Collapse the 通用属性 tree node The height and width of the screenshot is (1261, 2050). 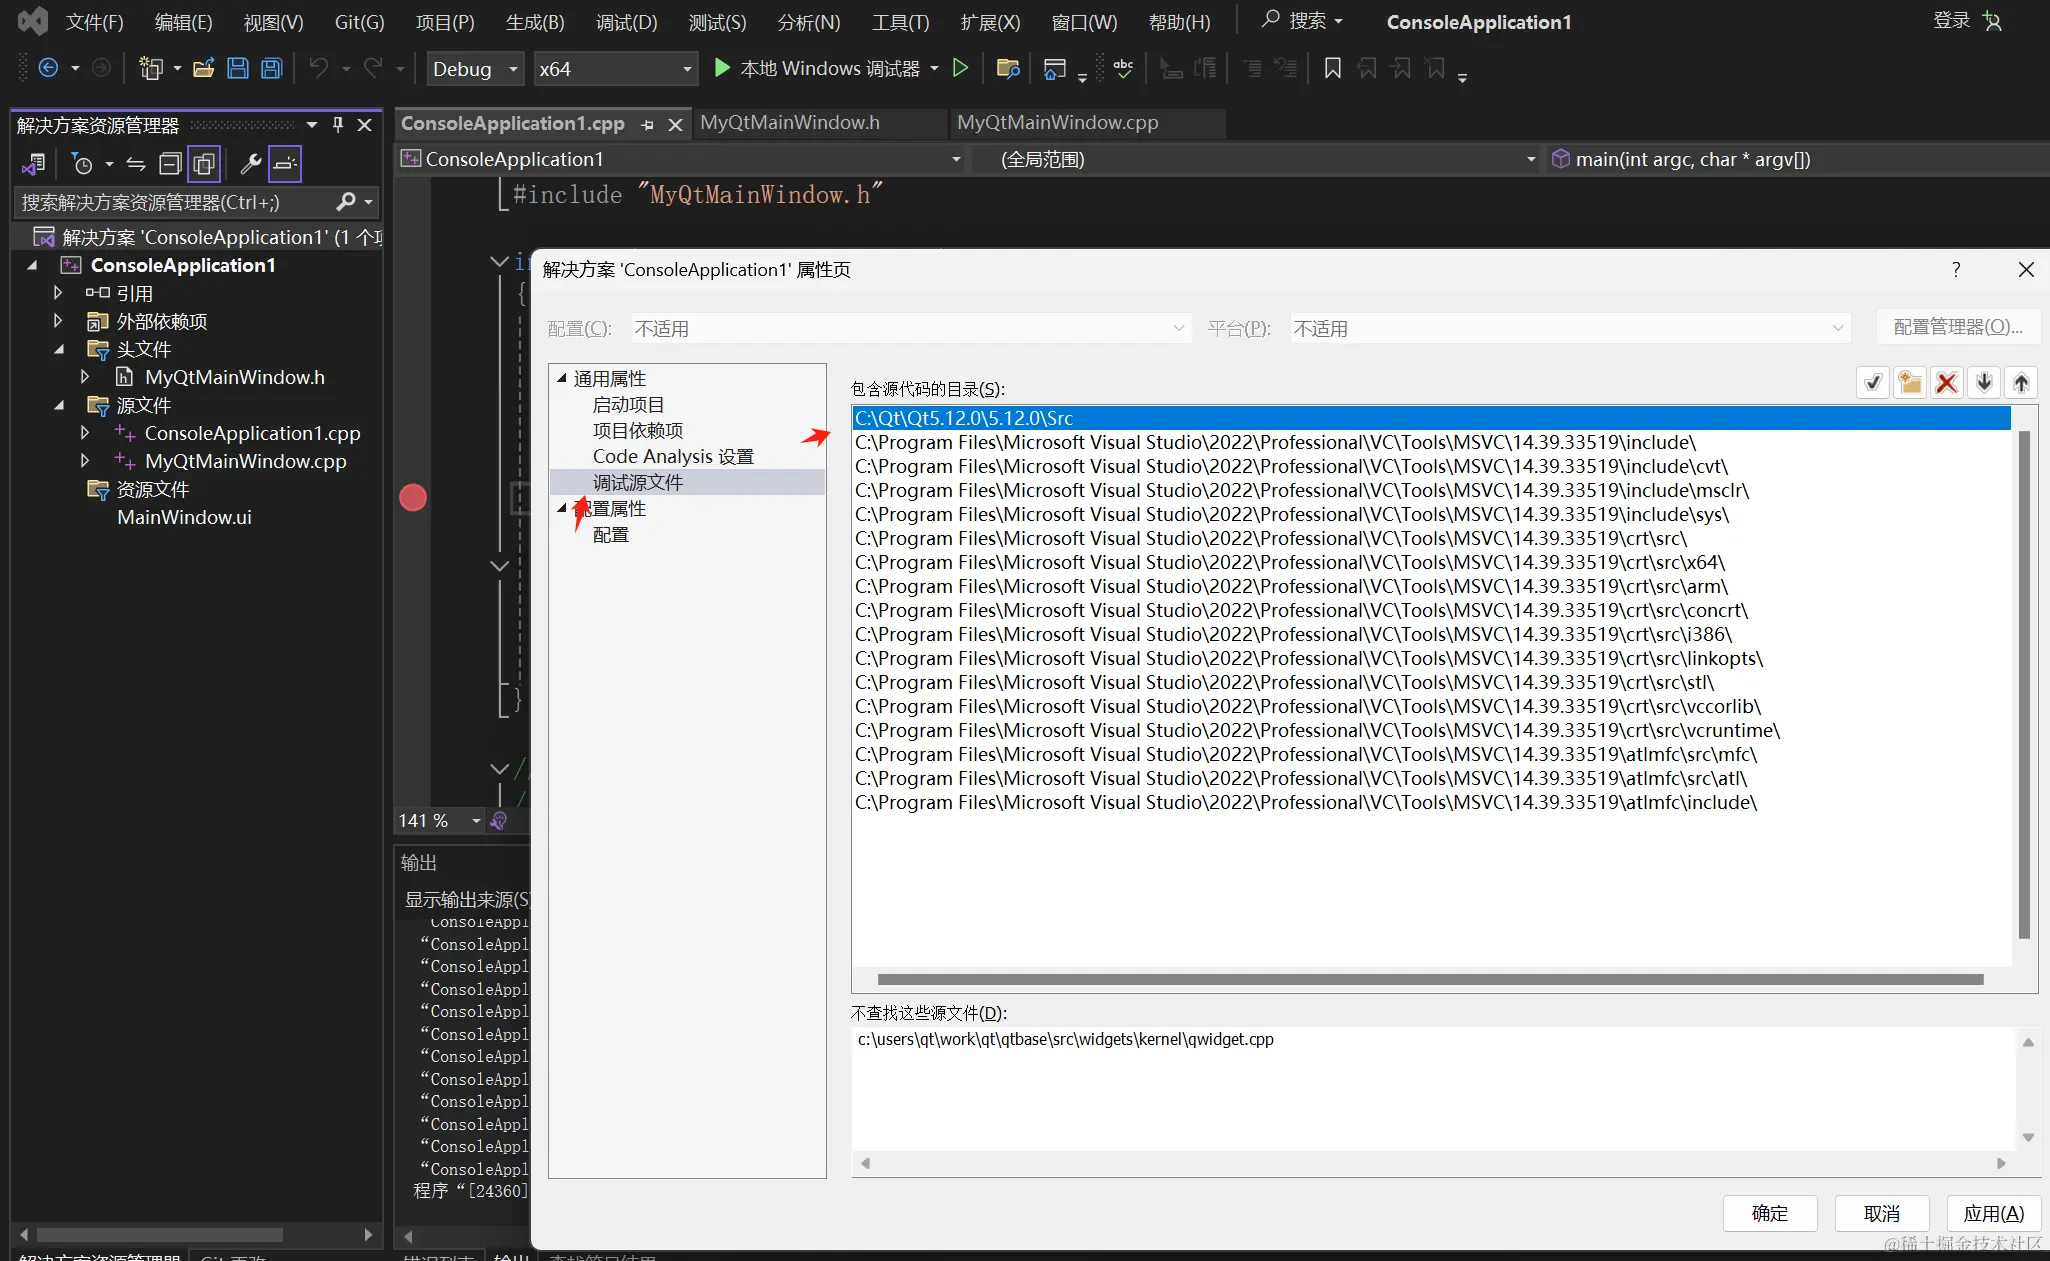562,378
